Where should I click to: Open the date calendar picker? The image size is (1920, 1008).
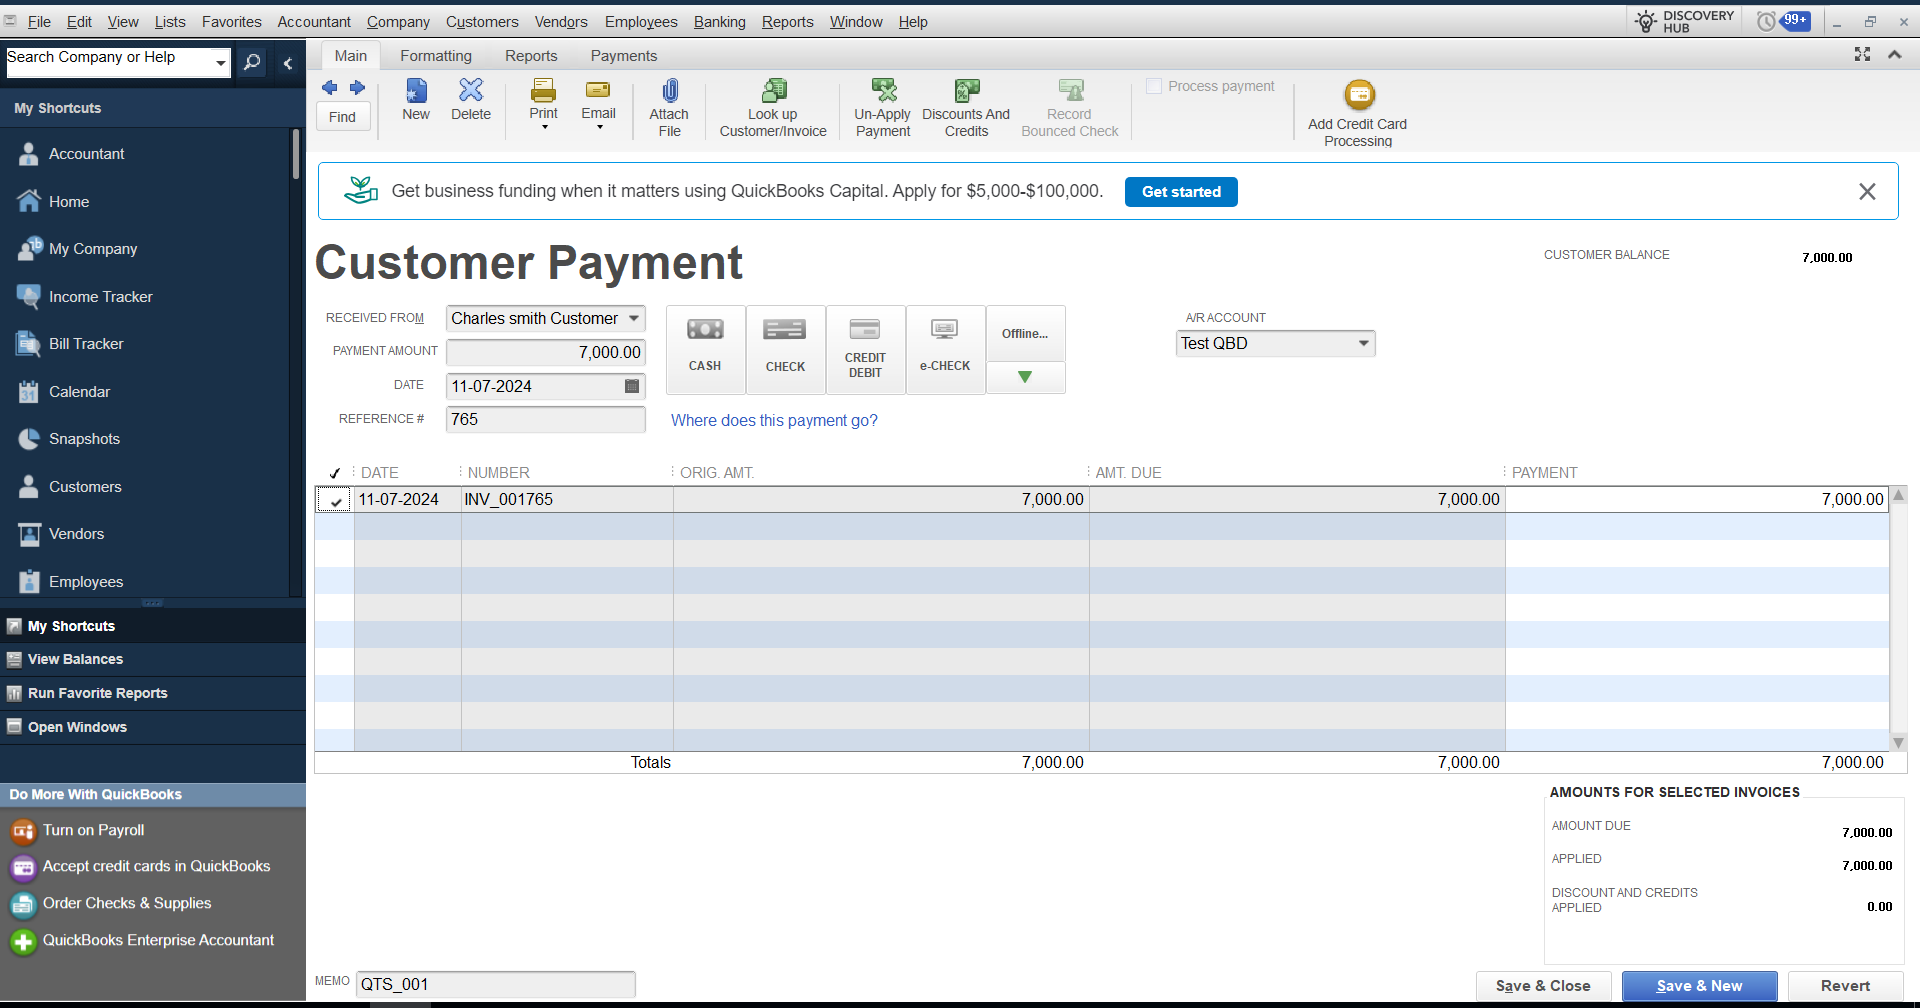(x=632, y=386)
